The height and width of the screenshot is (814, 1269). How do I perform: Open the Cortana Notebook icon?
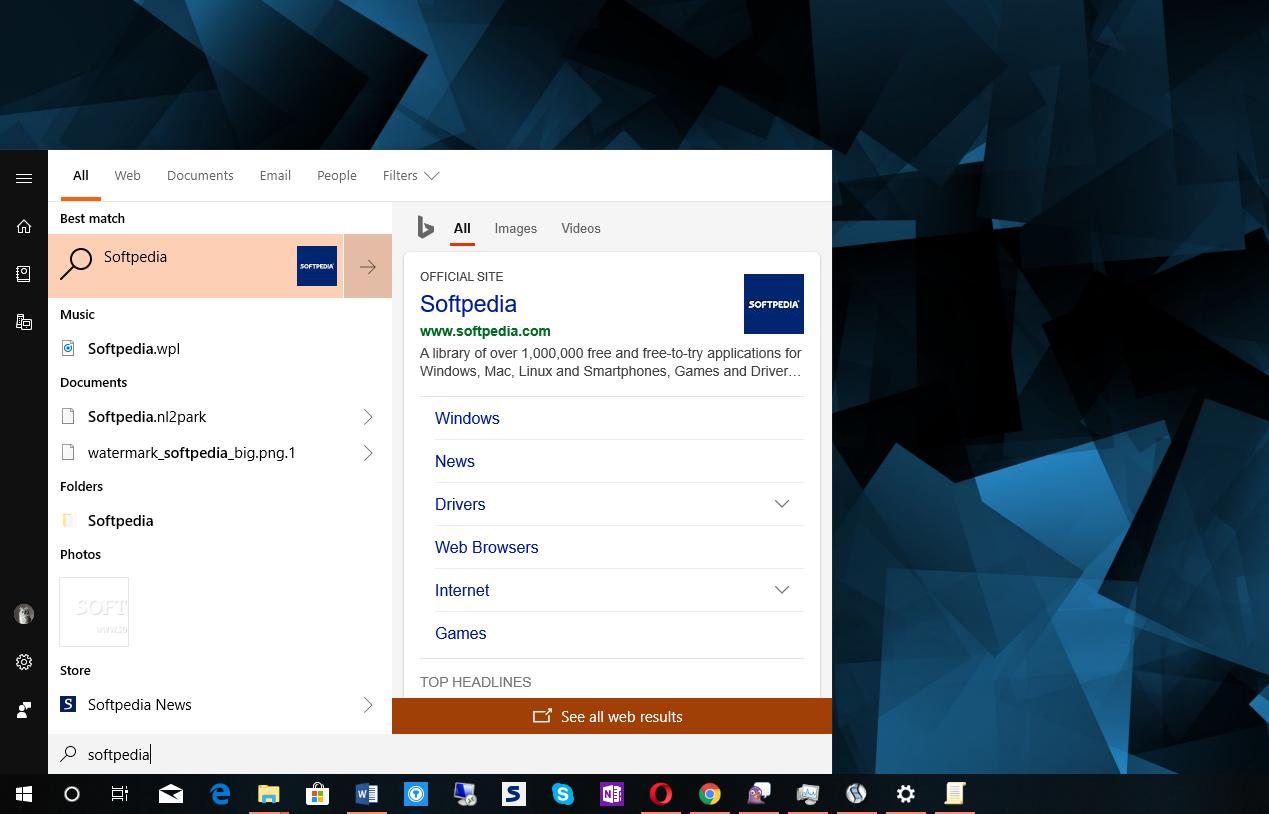click(x=24, y=274)
